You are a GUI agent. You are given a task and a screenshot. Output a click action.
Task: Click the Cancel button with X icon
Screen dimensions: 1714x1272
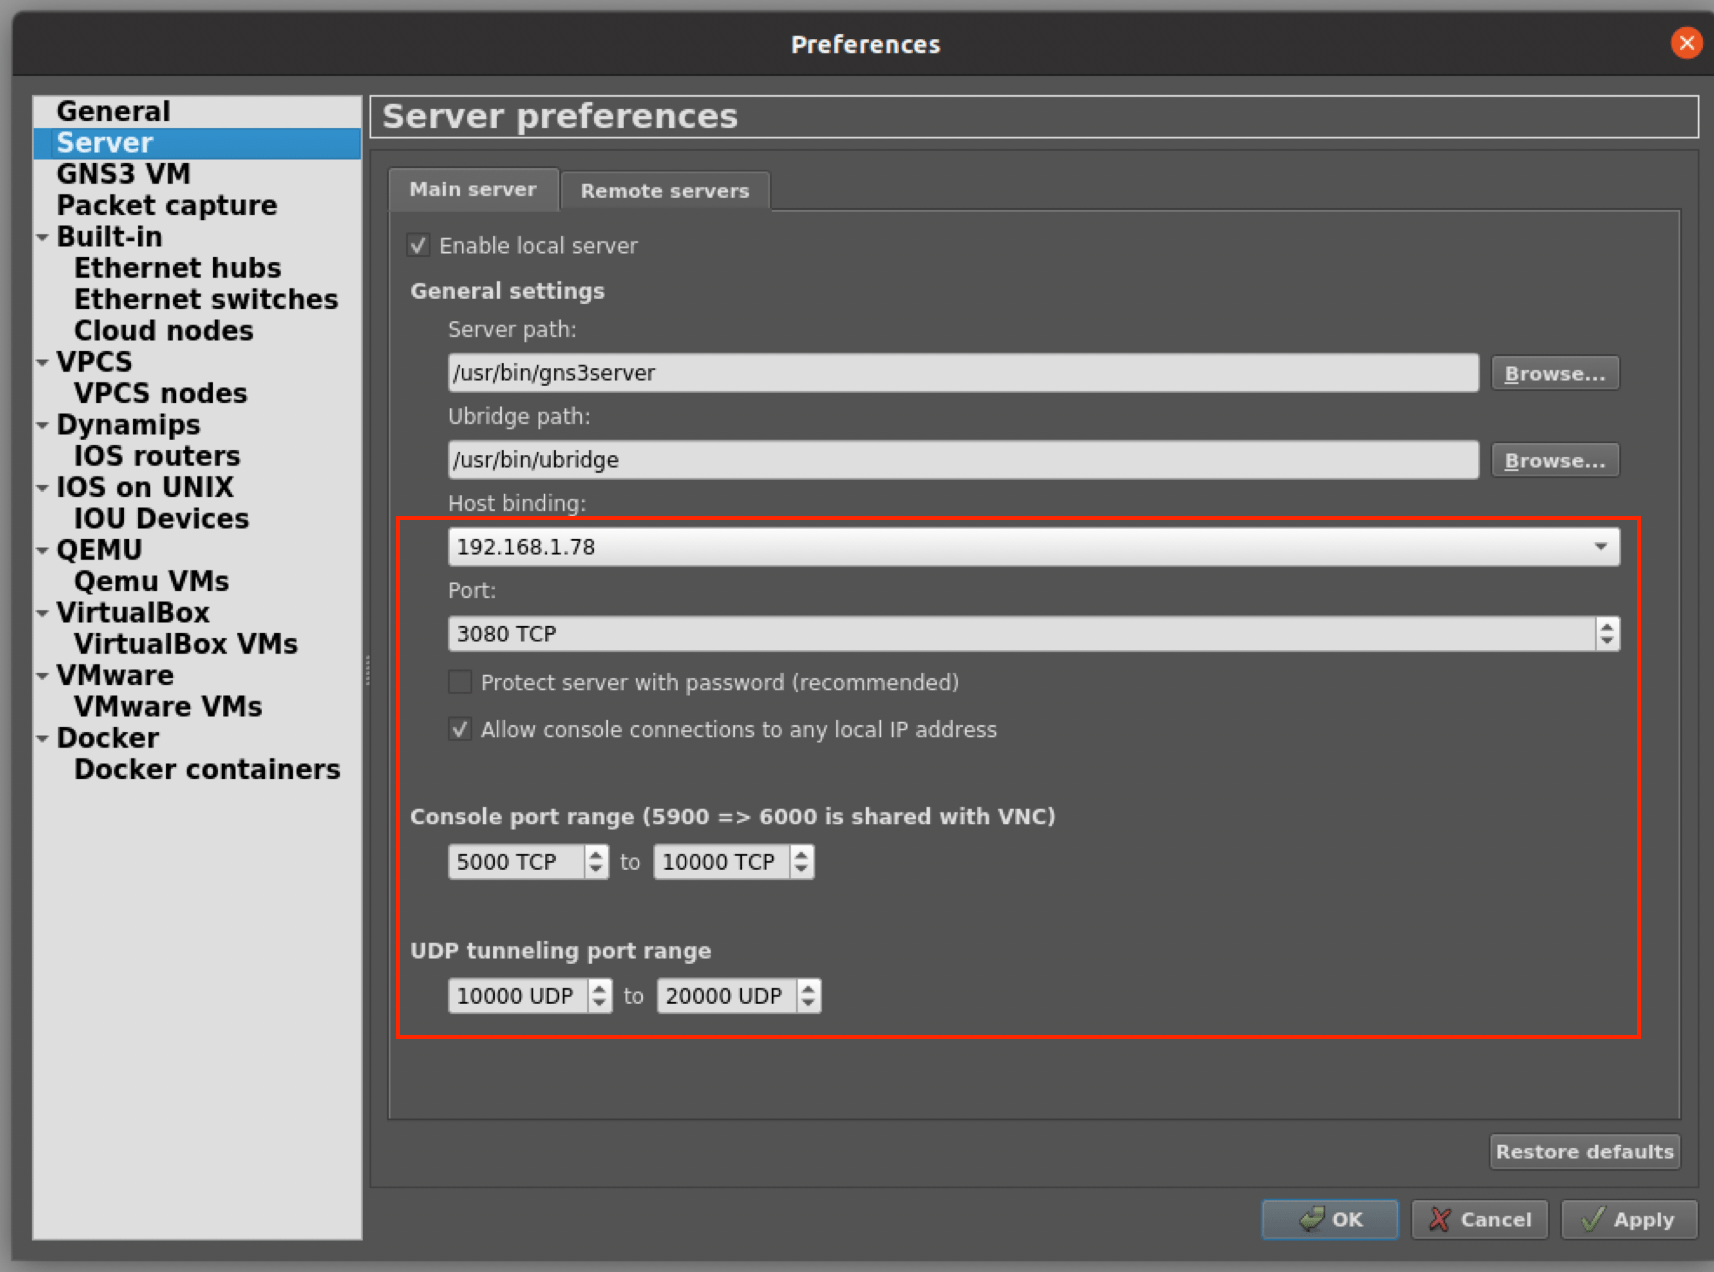[1479, 1219]
